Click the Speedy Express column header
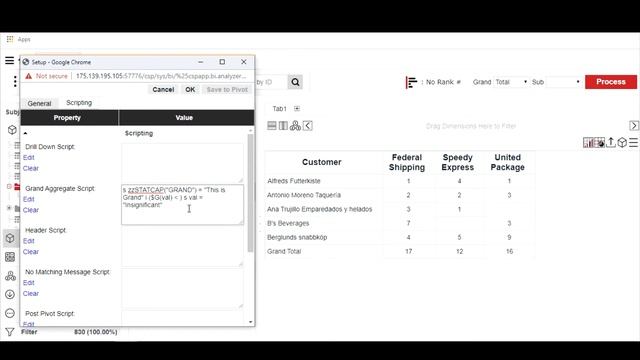The image size is (640, 360). tap(458, 162)
